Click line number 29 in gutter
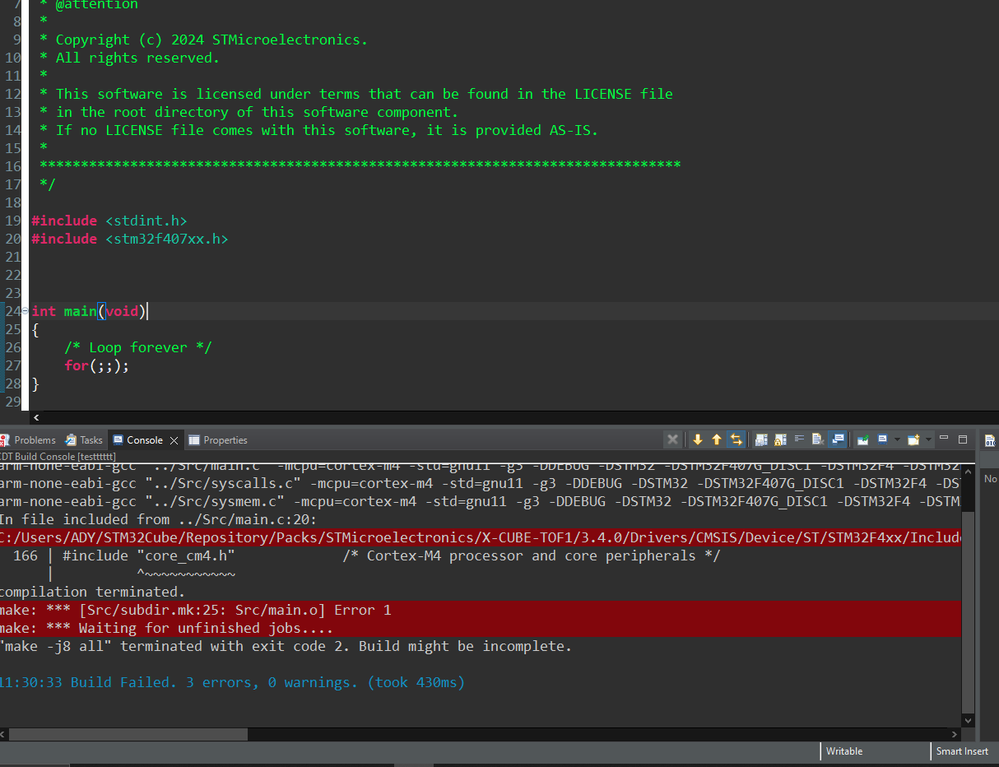The height and width of the screenshot is (767, 999). [13, 402]
